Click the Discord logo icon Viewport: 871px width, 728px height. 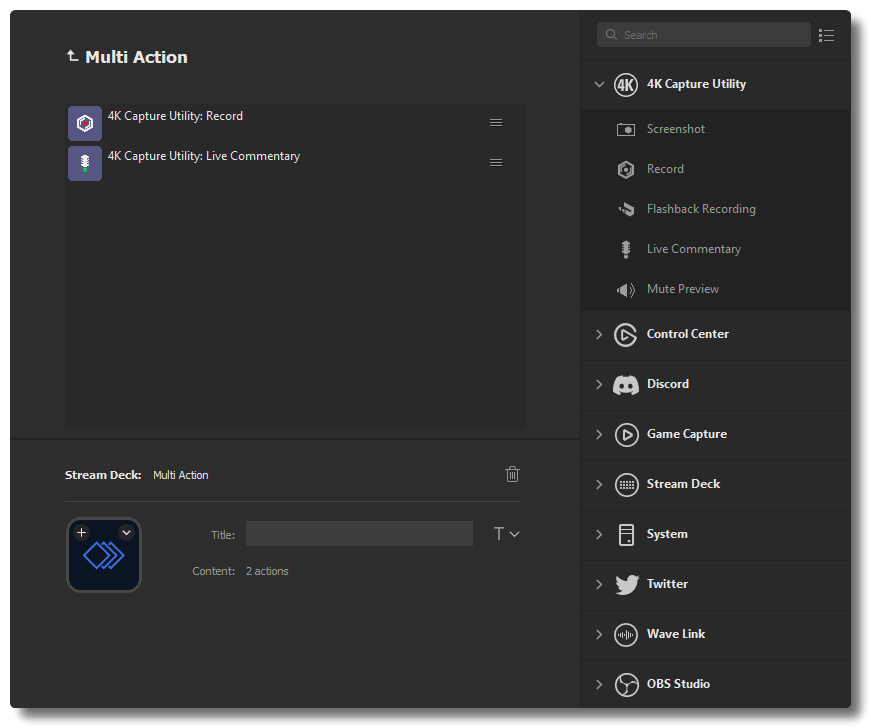tap(626, 385)
